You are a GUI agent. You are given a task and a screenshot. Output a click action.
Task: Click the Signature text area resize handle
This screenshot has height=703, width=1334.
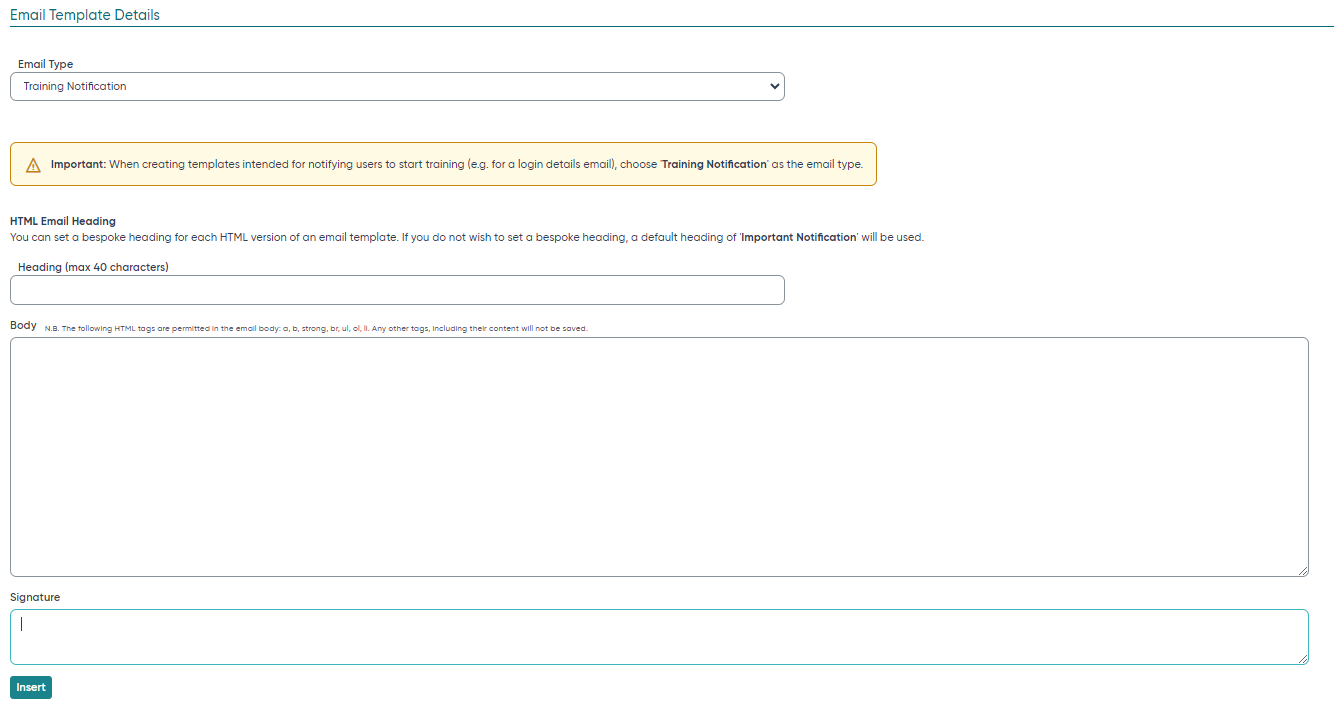coord(1303,659)
